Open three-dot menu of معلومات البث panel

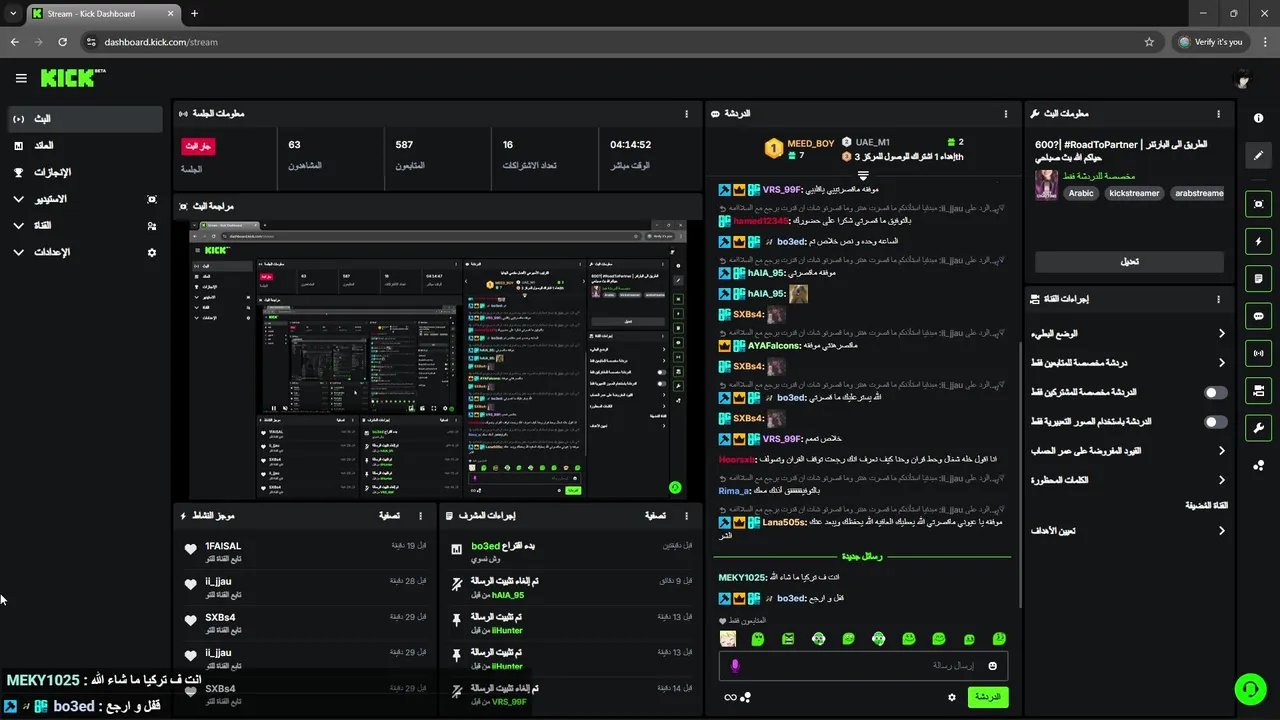(1218, 114)
